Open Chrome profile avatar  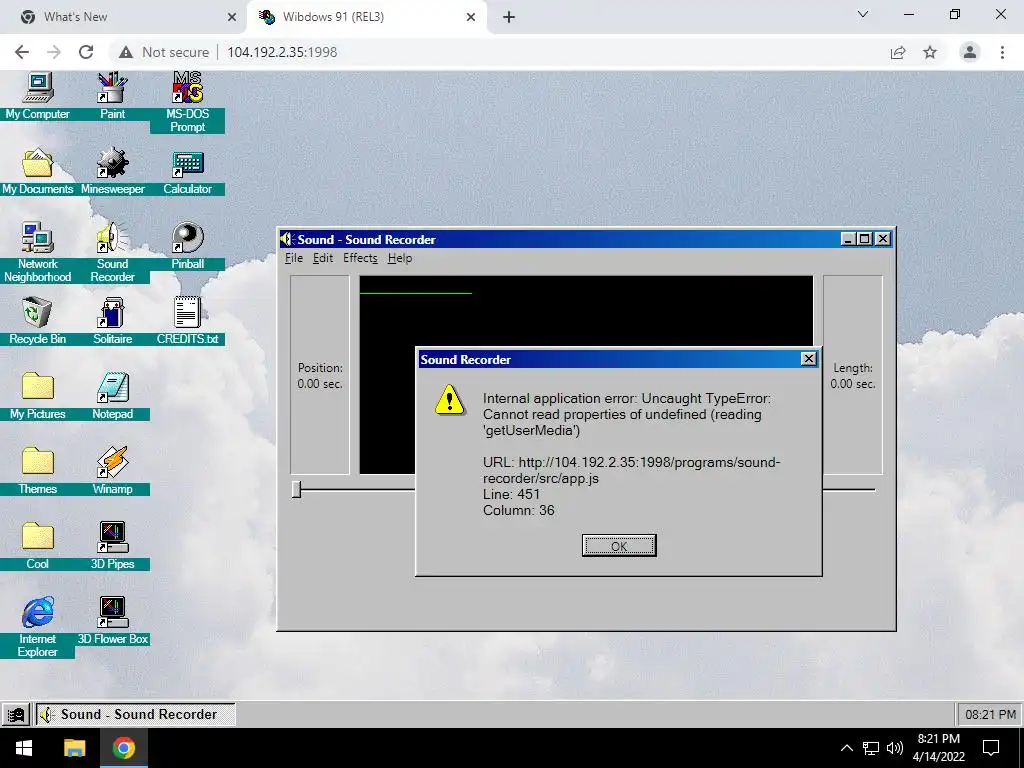970,52
